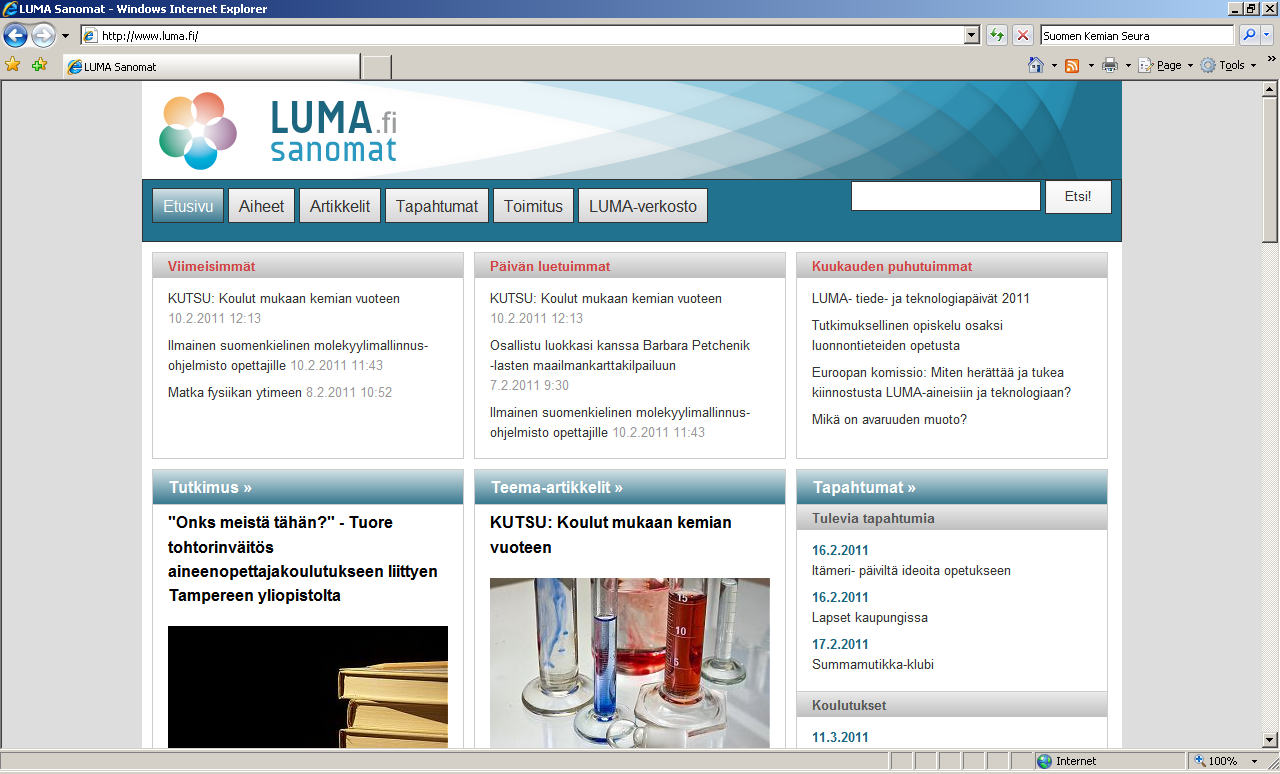Select the LUMA Sanomat browser tab
The image size is (1280, 774).
coord(211,67)
